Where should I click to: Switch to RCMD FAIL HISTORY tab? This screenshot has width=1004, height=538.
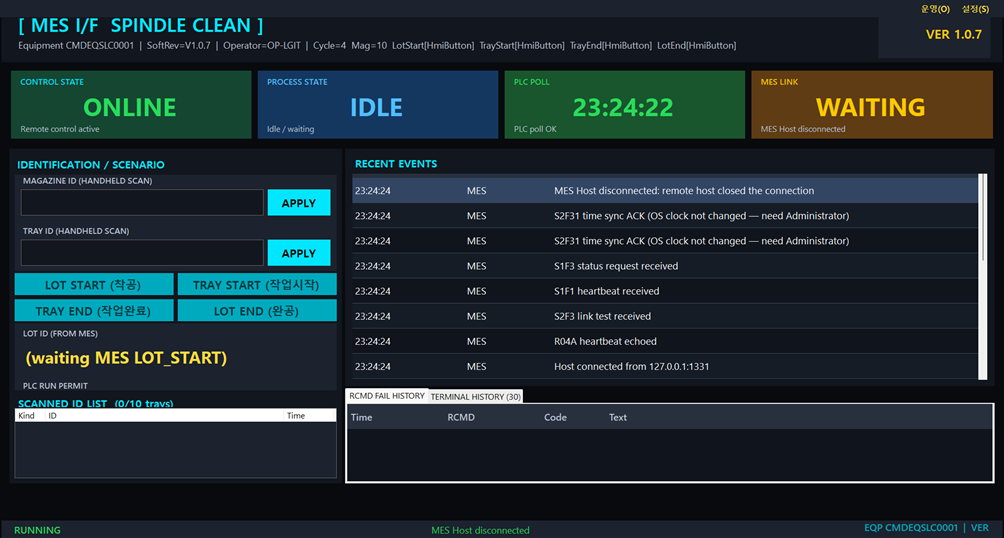tap(387, 396)
